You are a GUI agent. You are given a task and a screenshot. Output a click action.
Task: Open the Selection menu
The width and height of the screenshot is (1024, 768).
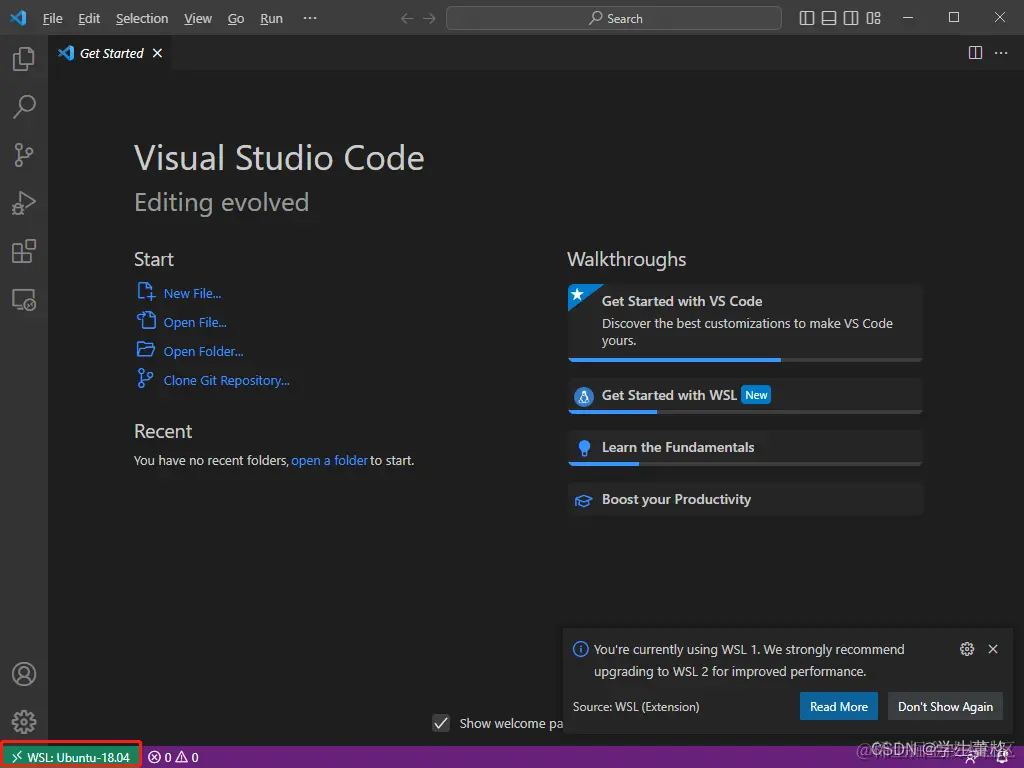pyautogui.click(x=142, y=18)
